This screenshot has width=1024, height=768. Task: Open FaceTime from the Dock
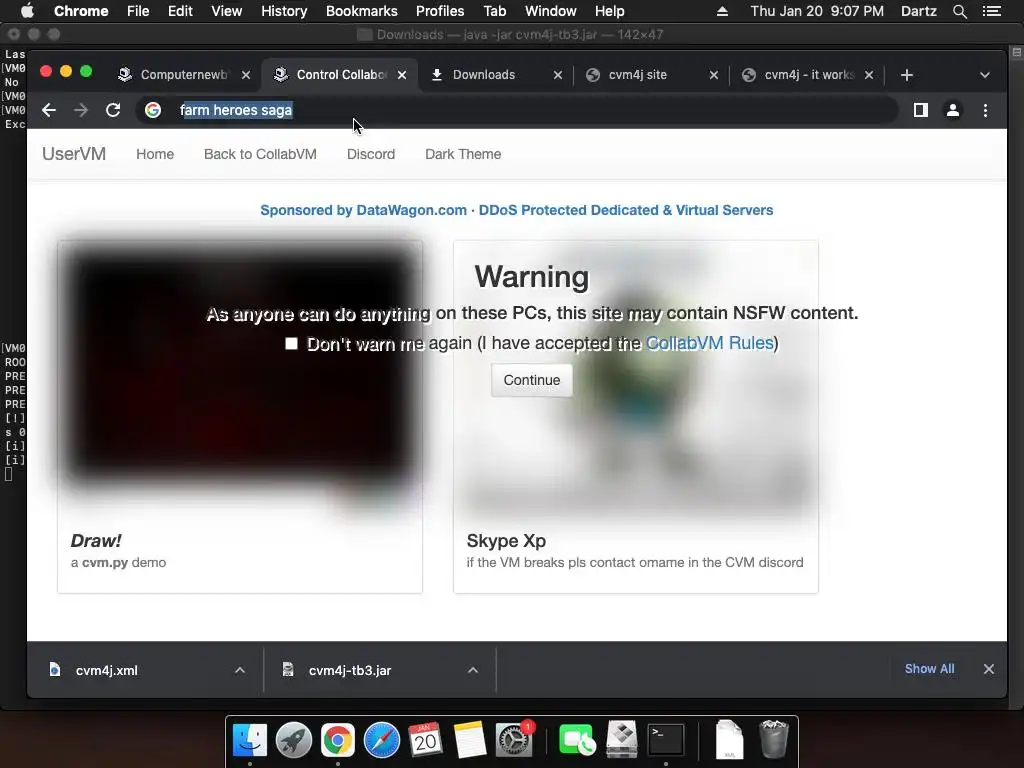[577, 740]
